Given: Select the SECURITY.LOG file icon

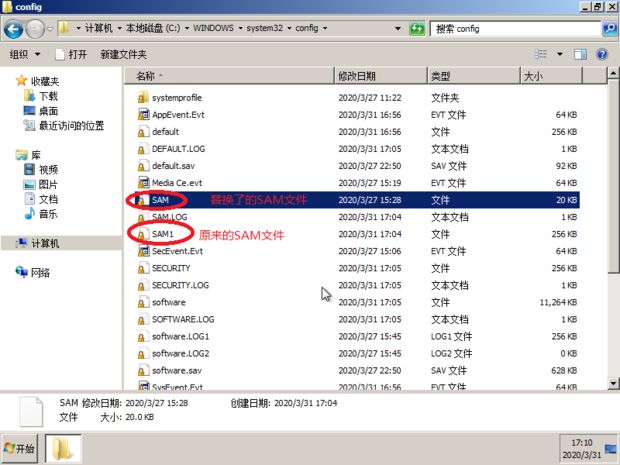Looking at the screenshot, I should (x=143, y=285).
